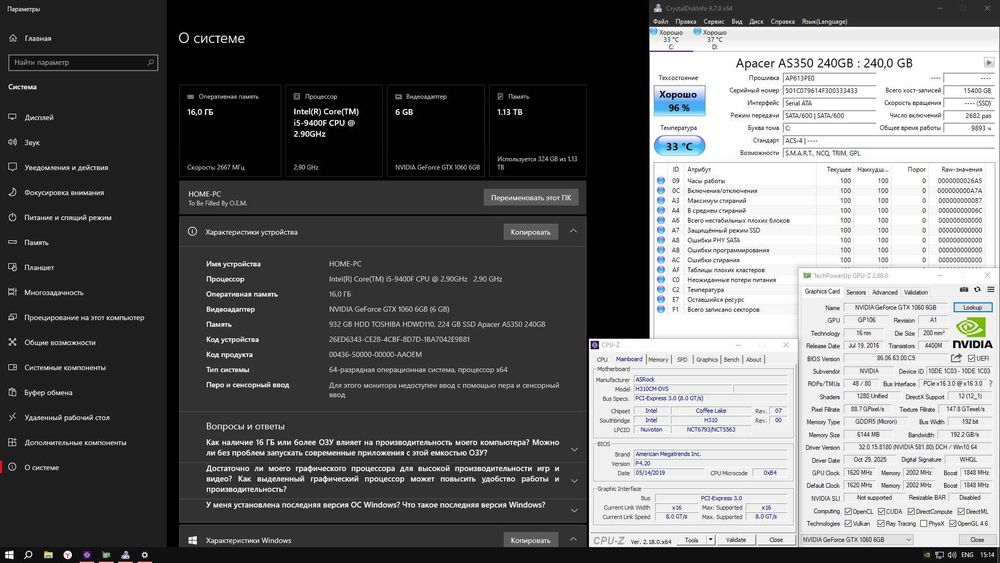1000x563 pixels.
Task: Select the Температура attribute row
Action: (823, 289)
